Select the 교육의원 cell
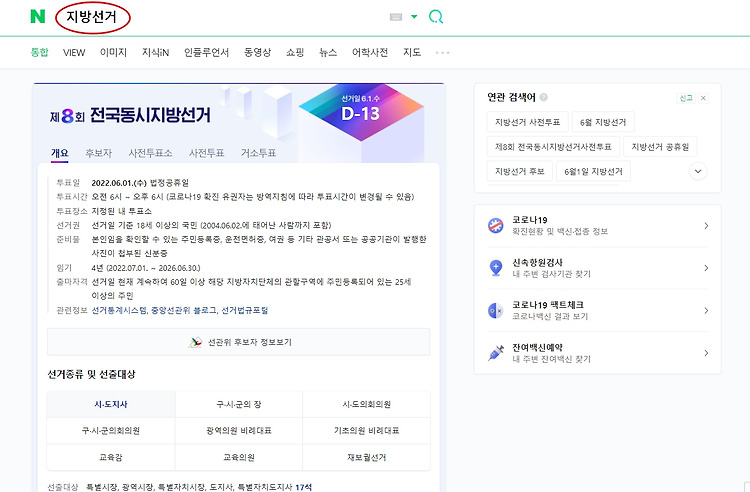The image size is (750, 492). tap(239, 458)
